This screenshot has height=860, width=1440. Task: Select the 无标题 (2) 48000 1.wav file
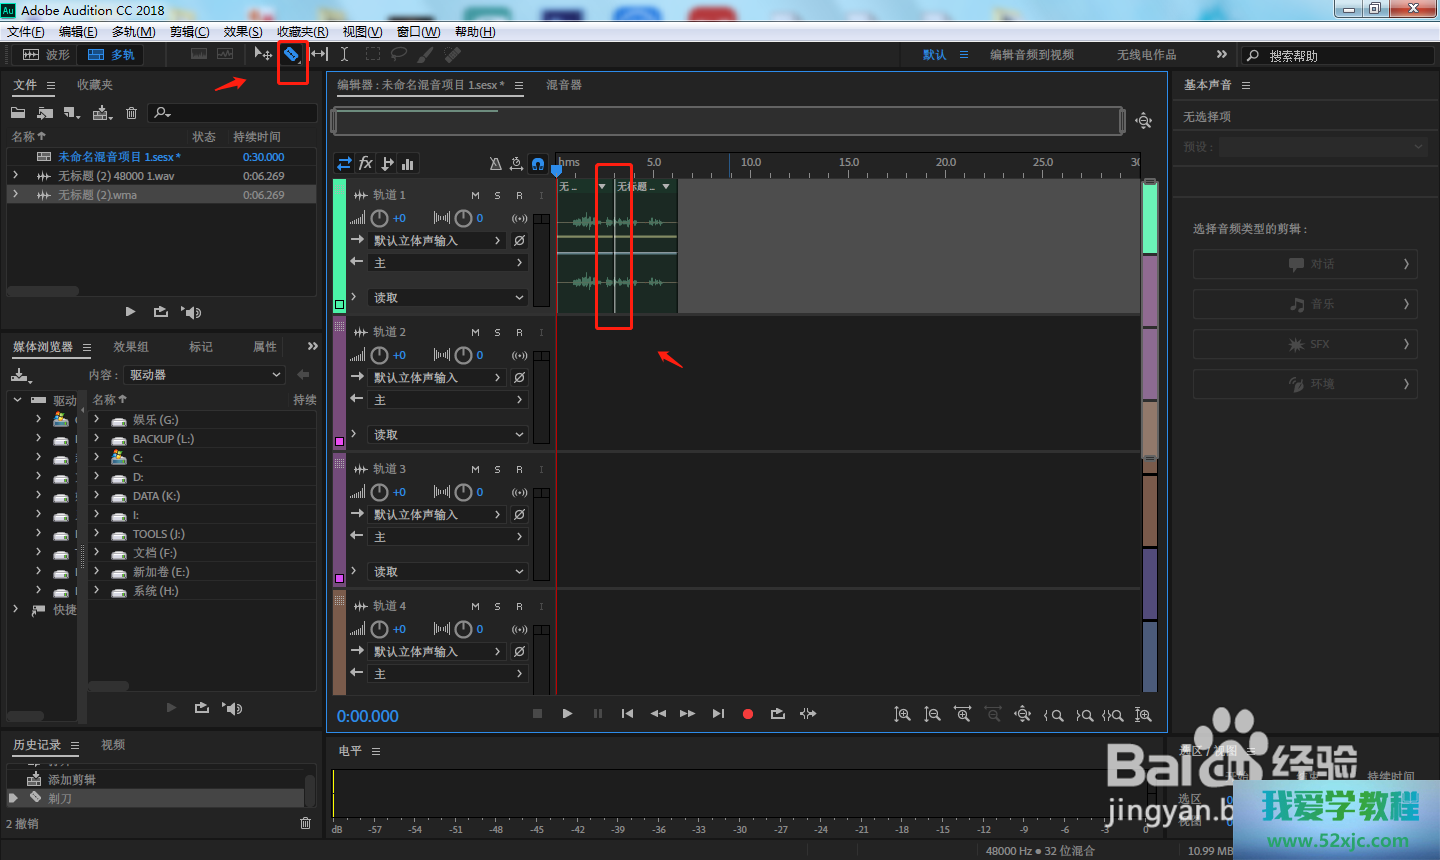116,176
